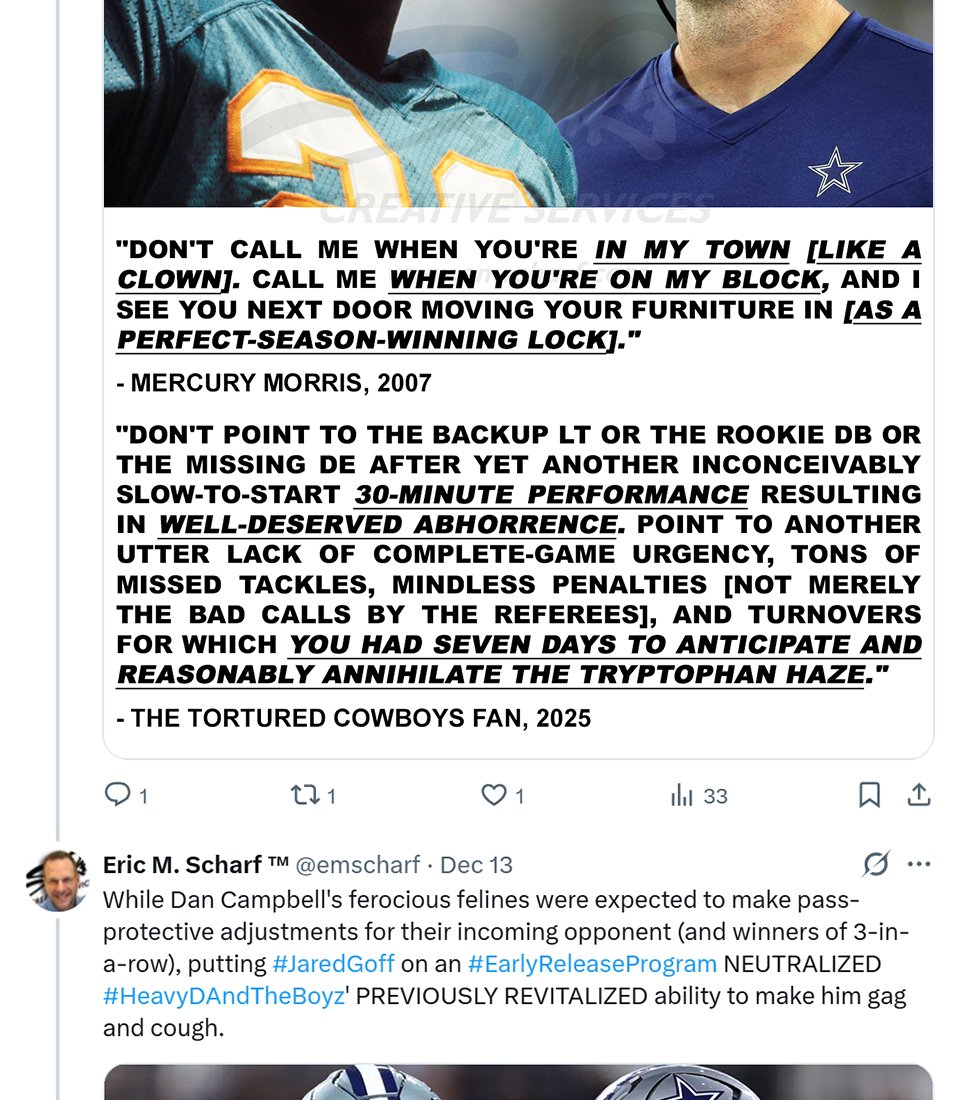Click the Grok icon on Eric's Dec 13 post
Viewport: 960px width, 1100px height.
875,864
